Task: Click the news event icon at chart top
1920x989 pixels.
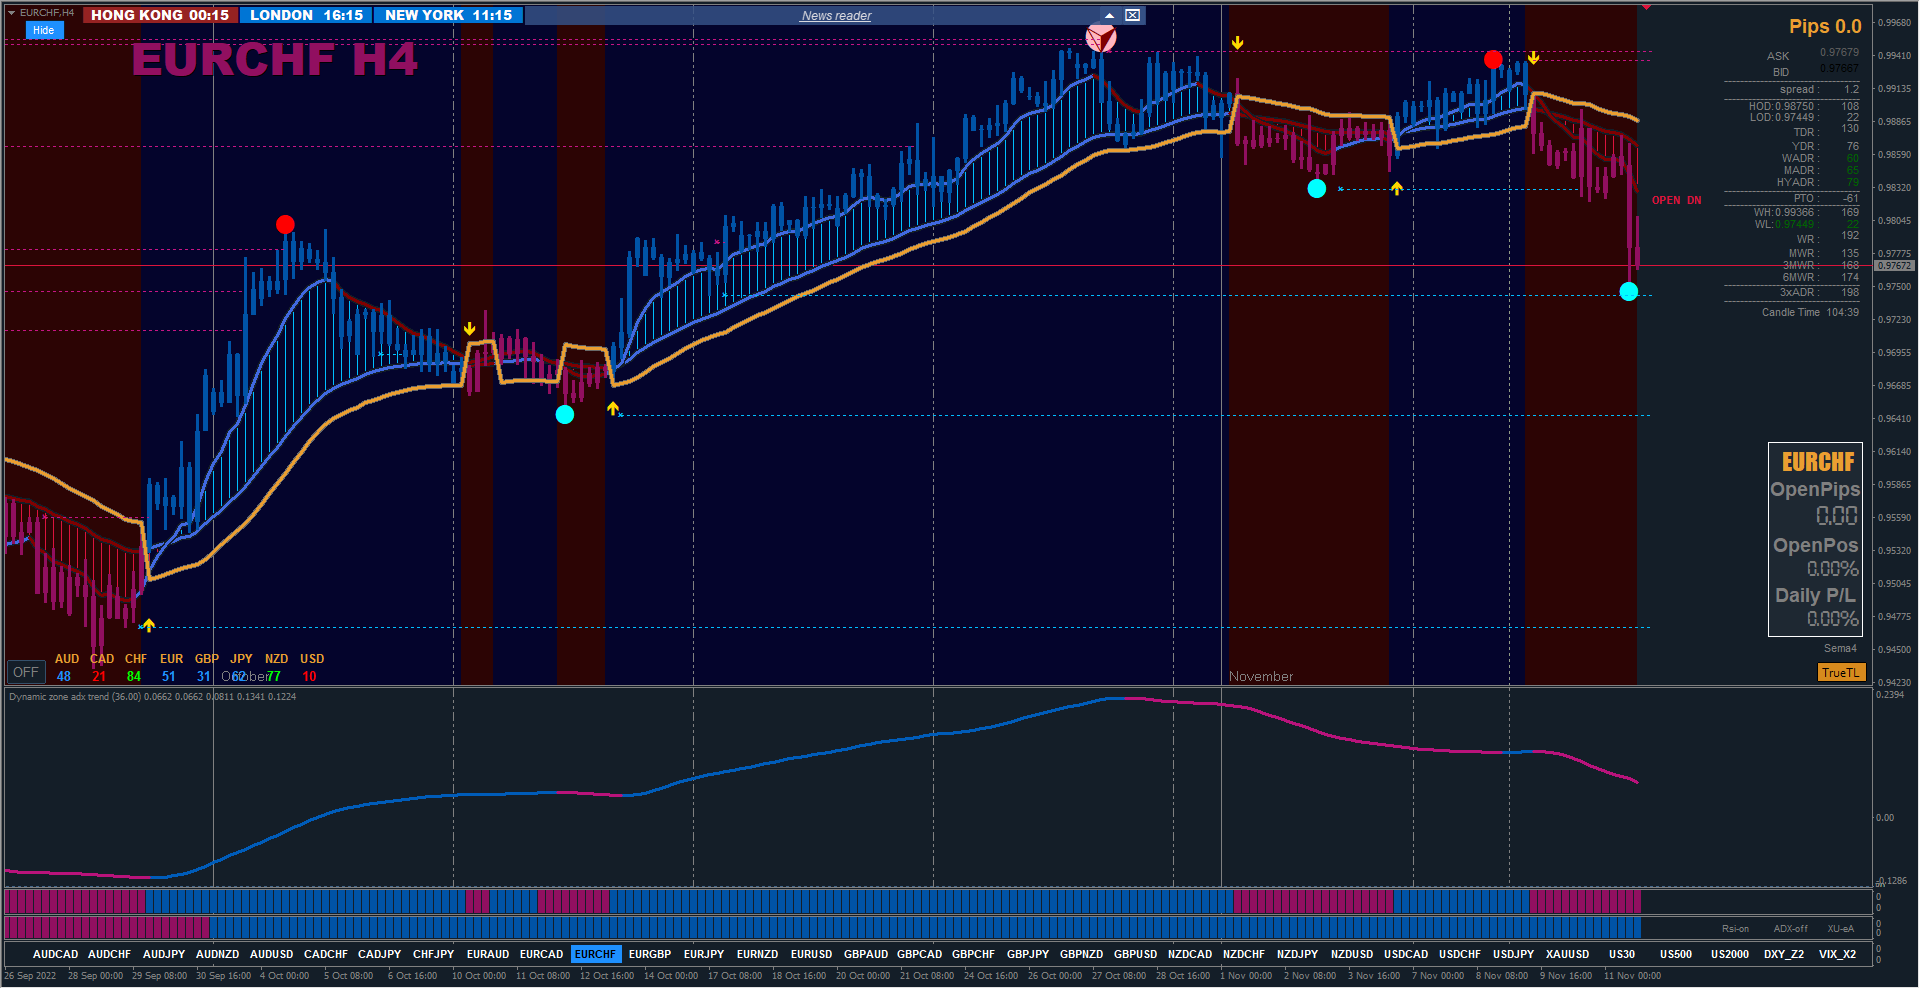Action: [1101, 38]
